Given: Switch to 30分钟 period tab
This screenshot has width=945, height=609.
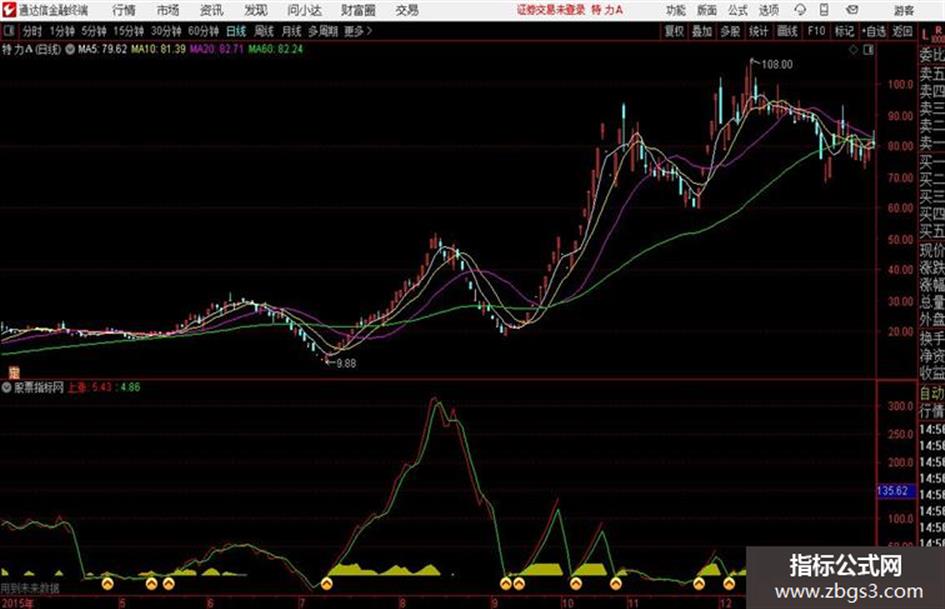Looking at the screenshot, I should coord(166,31).
